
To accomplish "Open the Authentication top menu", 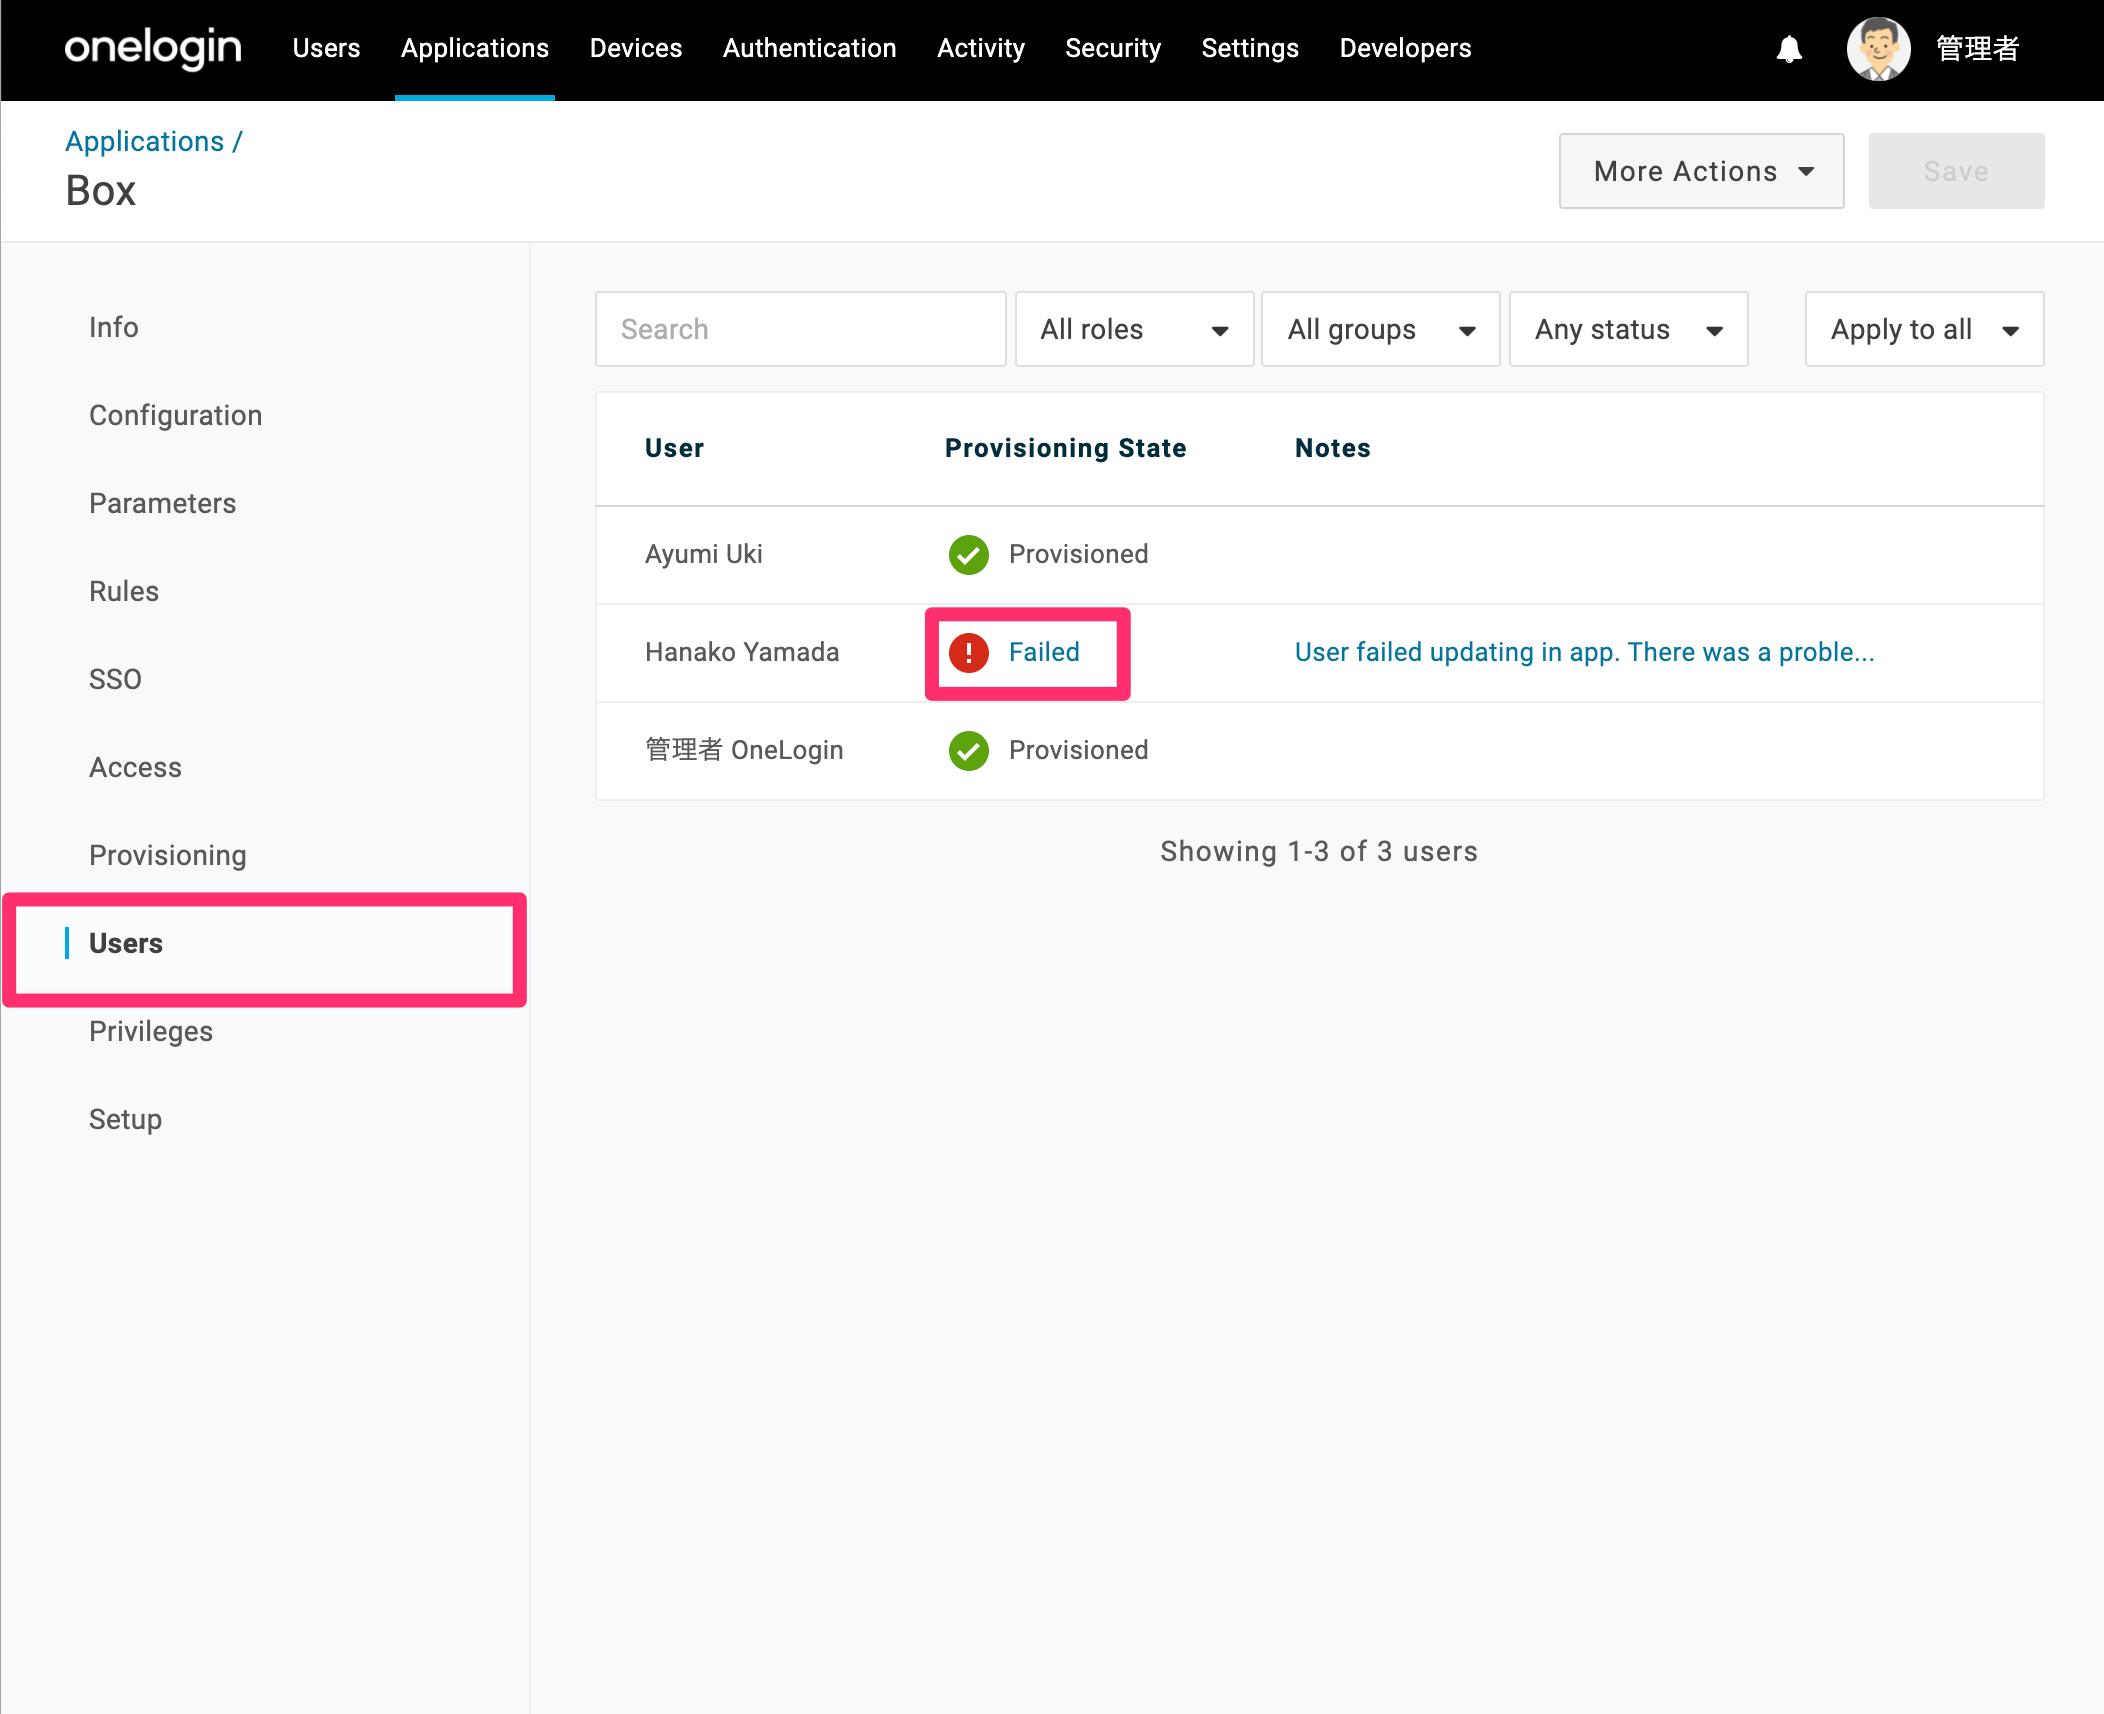I will 809,48.
